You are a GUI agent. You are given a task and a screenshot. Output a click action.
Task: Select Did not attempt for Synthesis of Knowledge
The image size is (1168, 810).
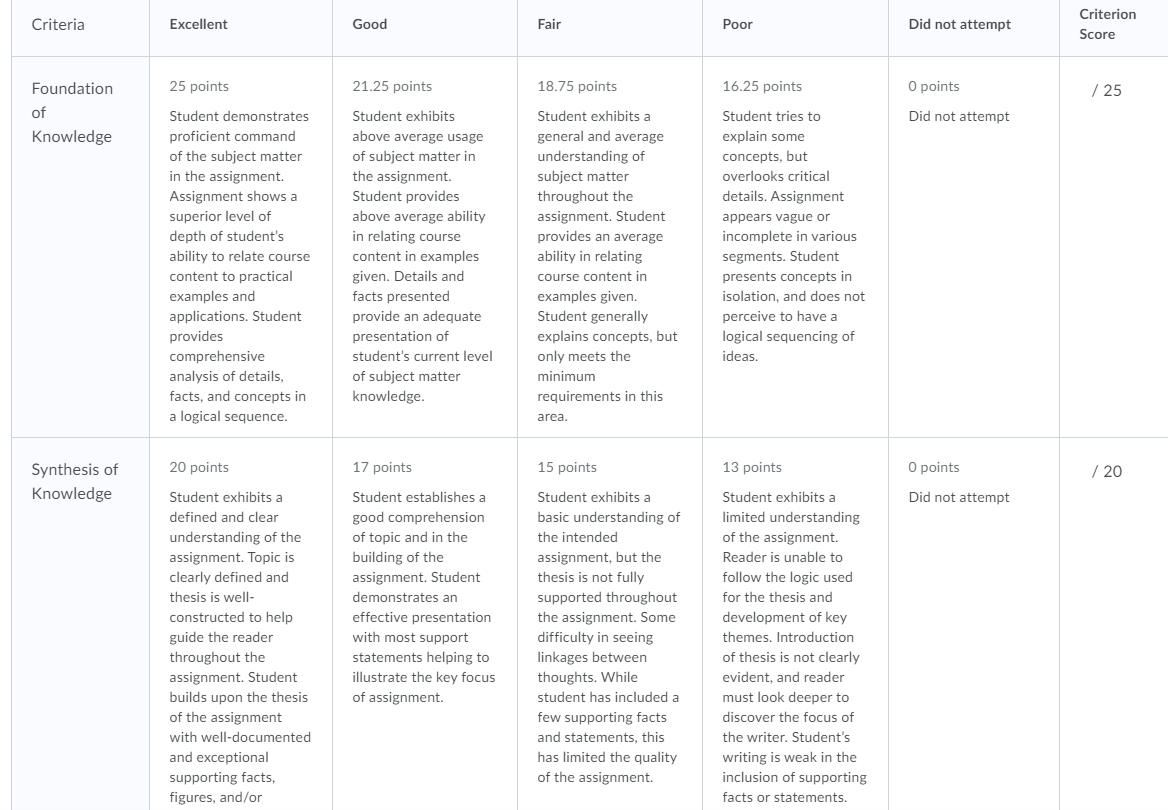pos(974,624)
